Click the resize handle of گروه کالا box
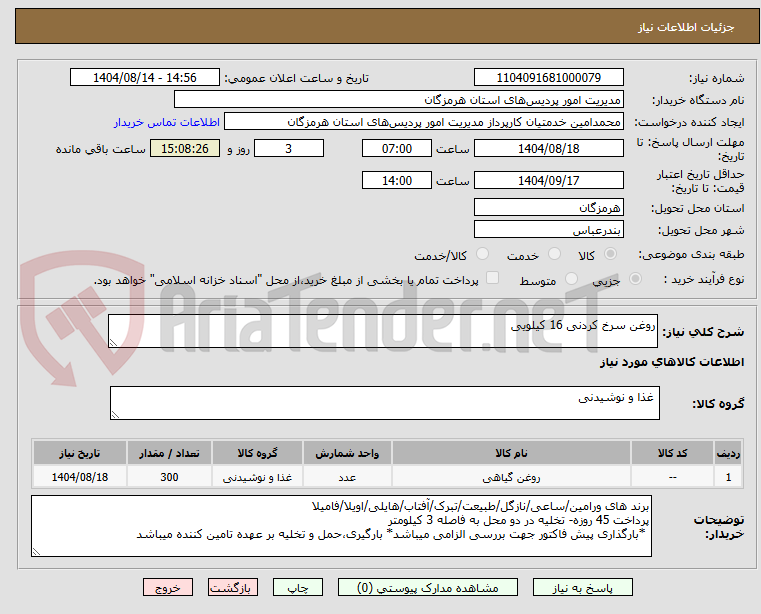Image resolution: width=761 pixels, height=614 pixels. click(x=115, y=415)
